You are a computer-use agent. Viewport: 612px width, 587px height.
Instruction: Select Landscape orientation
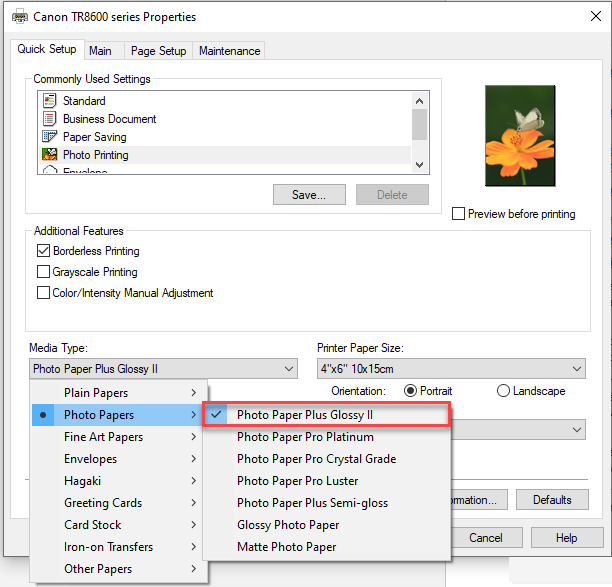(x=503, y=391)
